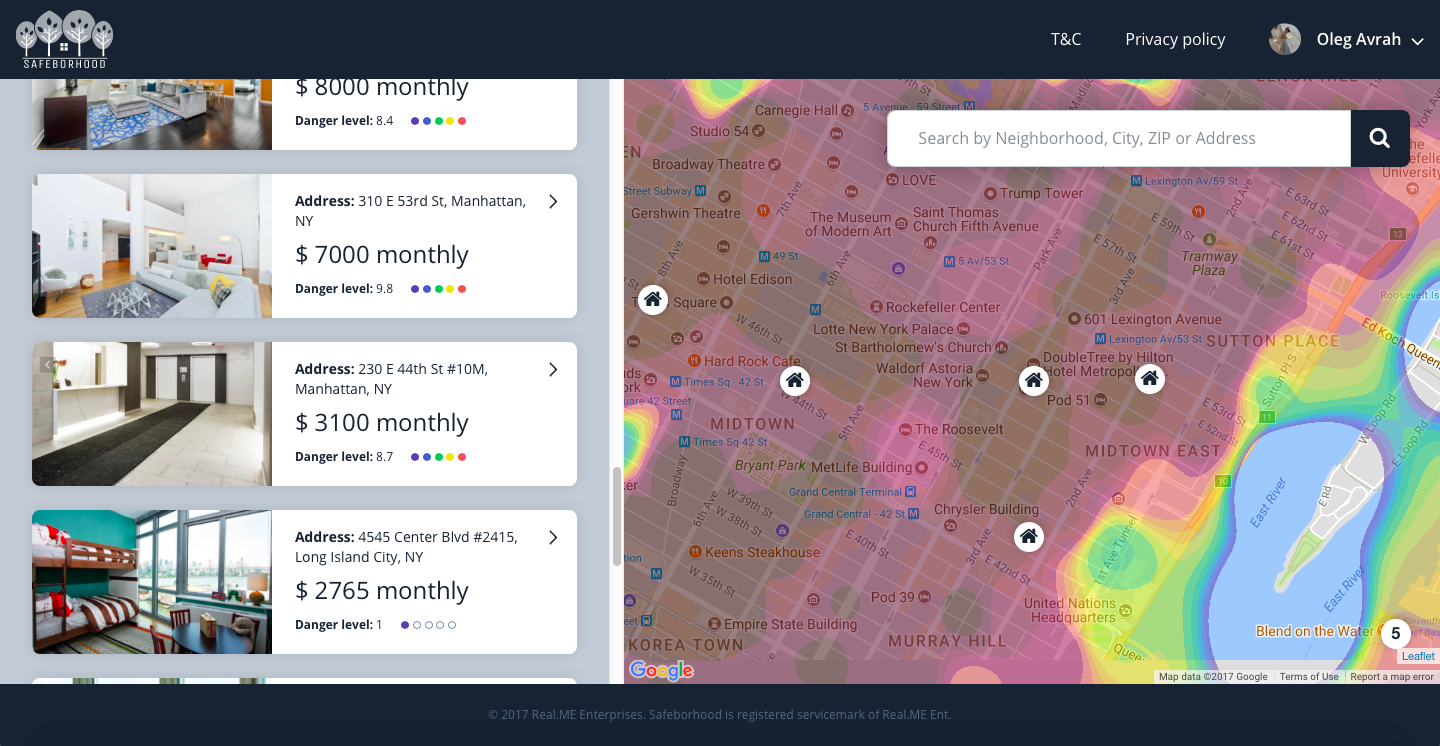
Task: Click the listings panel scrollbar
Action: point(616,516)
